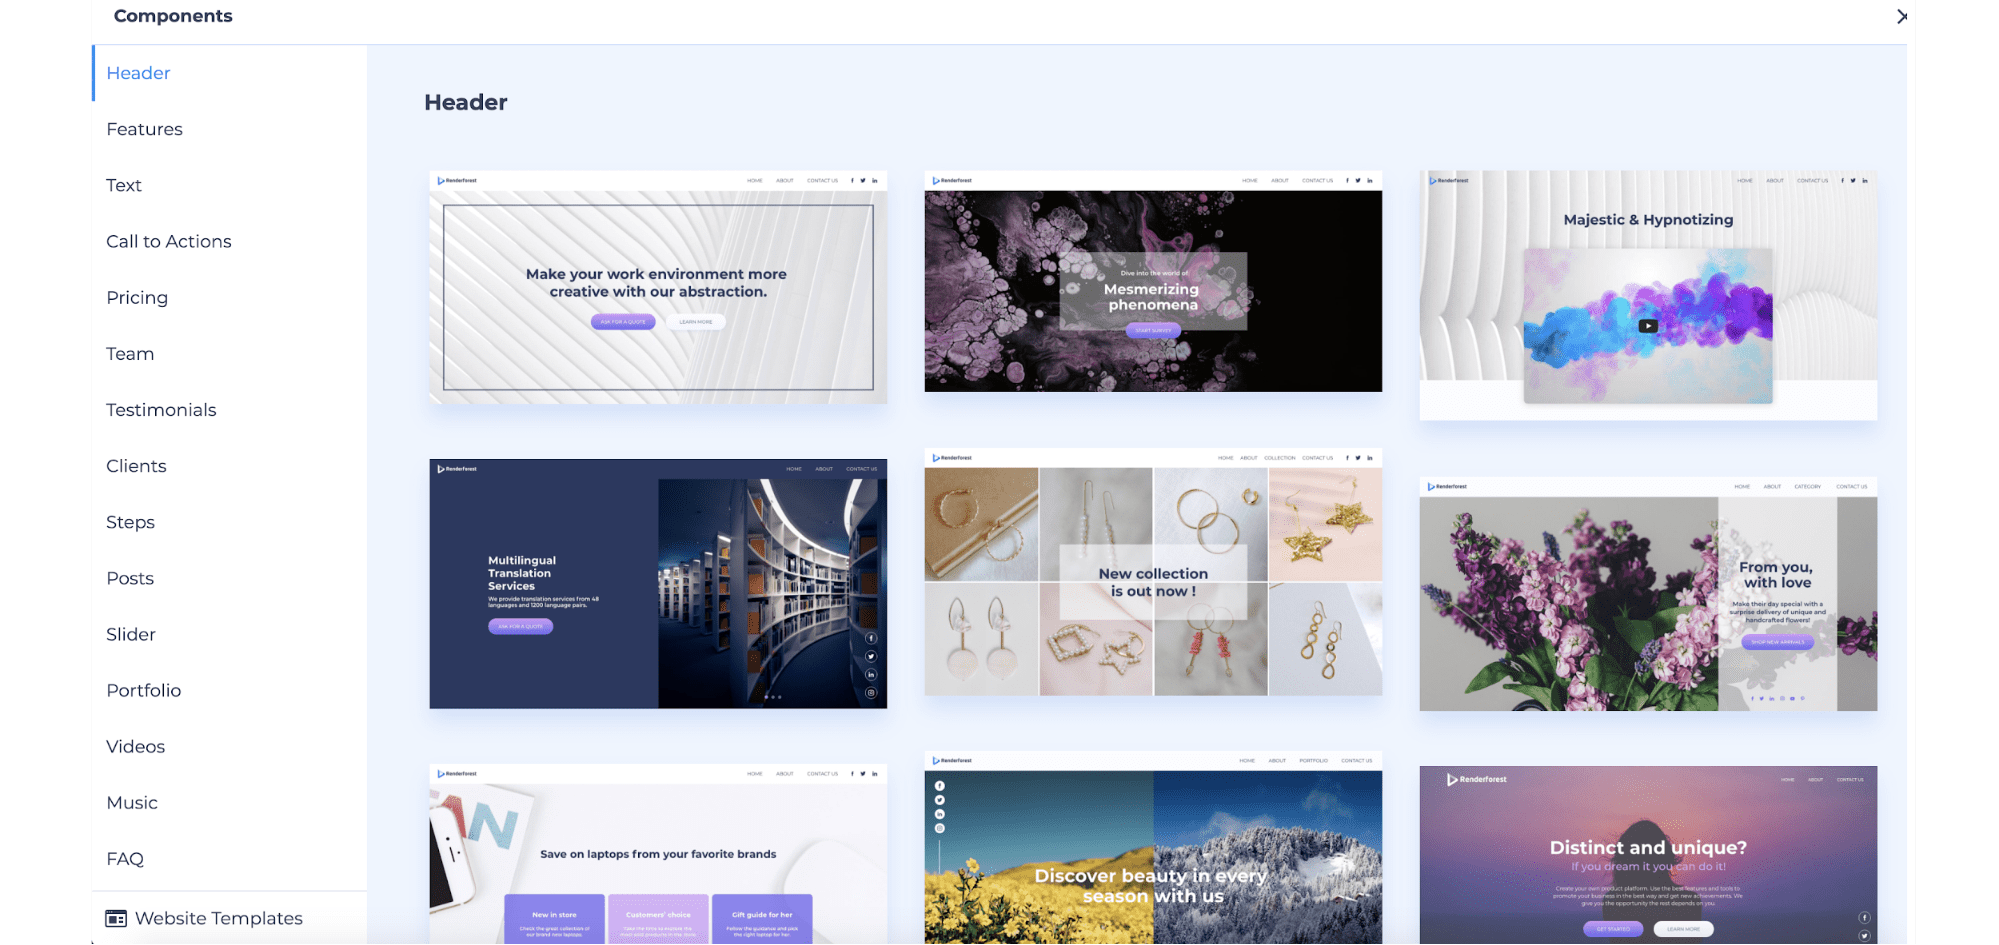Image resolution: width=1999 pixels, height=945 pixels.
Task: Click the Instagram icon on the Discover beauty template
Action: pos(940,828)
